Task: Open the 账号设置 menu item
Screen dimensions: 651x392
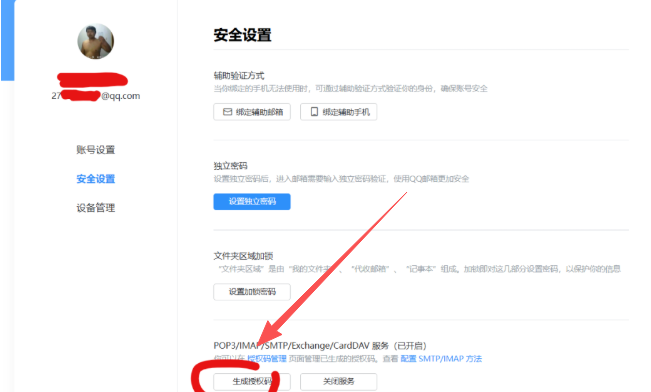Action: click(x=95, y=149)
